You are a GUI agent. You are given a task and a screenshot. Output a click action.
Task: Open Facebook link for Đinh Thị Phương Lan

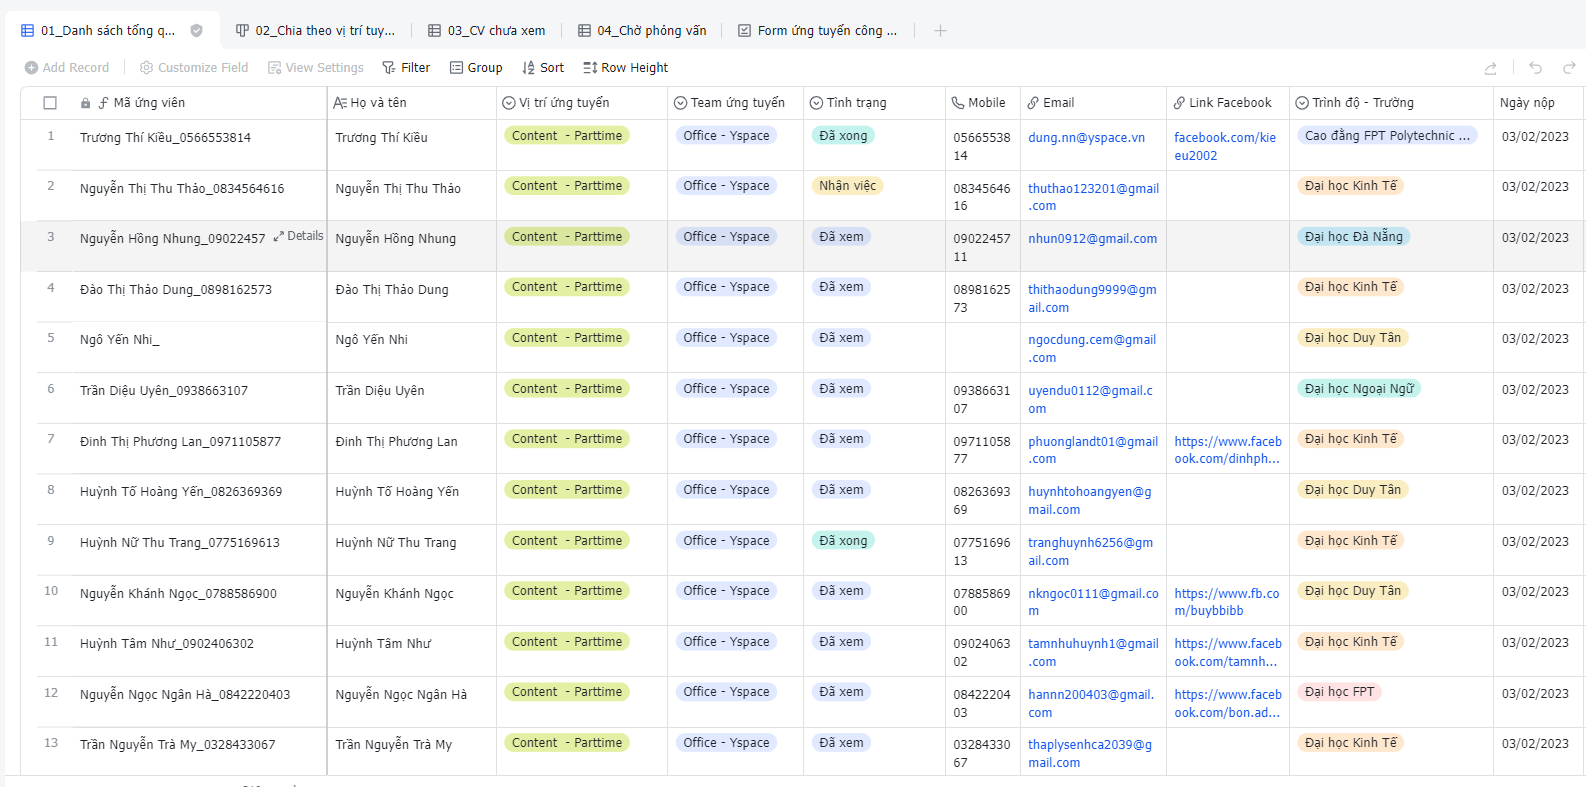[1227, 450]
